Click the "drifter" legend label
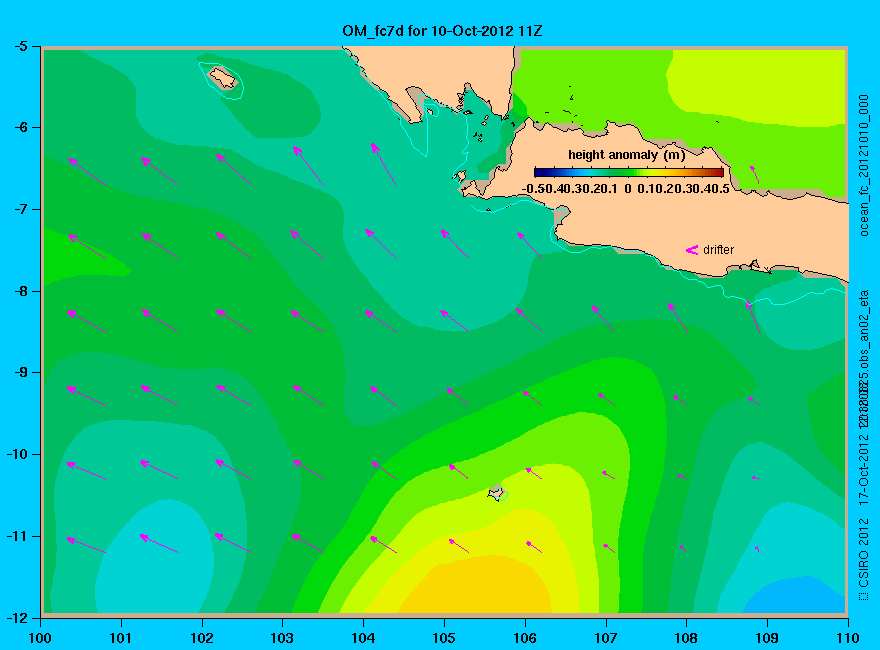Viewport: 880px width, 650px height. 718,250
